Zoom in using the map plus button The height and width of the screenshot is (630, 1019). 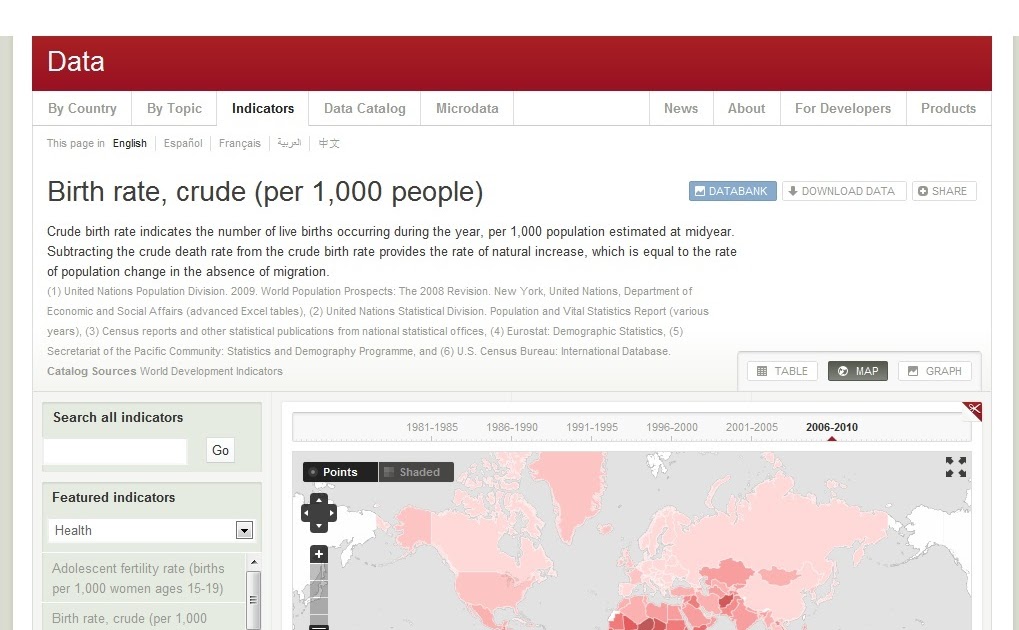coord(318,553)
